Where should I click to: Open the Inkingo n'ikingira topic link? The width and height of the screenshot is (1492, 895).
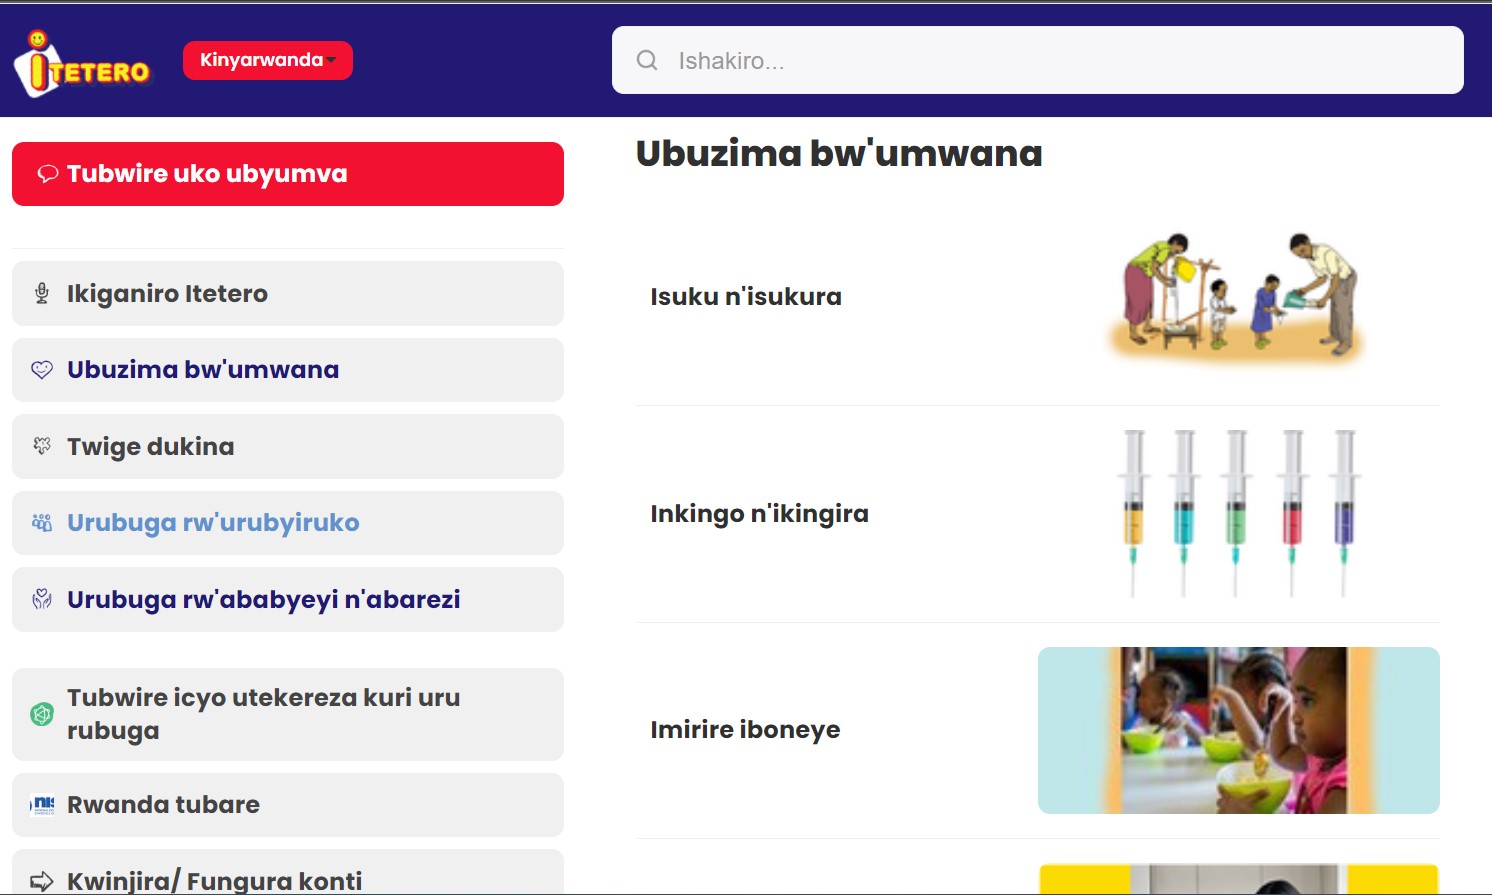coord(760,514)
